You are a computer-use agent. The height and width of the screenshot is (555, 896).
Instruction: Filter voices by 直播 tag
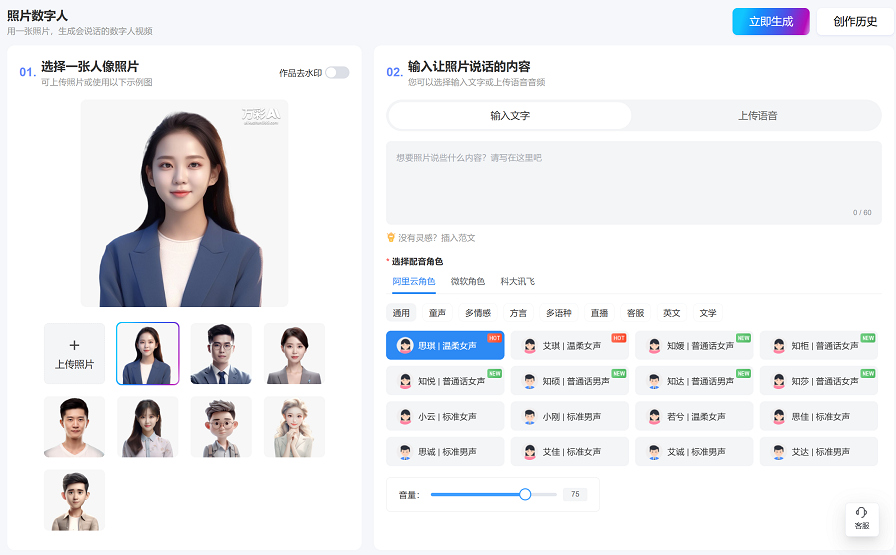click(x=599, y=313)
